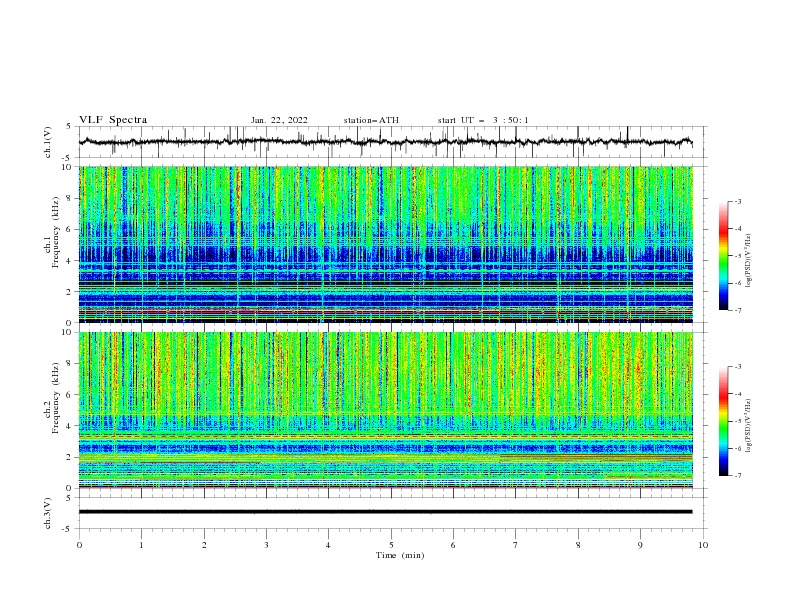
Task: Click inside the ch.1 spectrogram panel
Action: [386, 244]
